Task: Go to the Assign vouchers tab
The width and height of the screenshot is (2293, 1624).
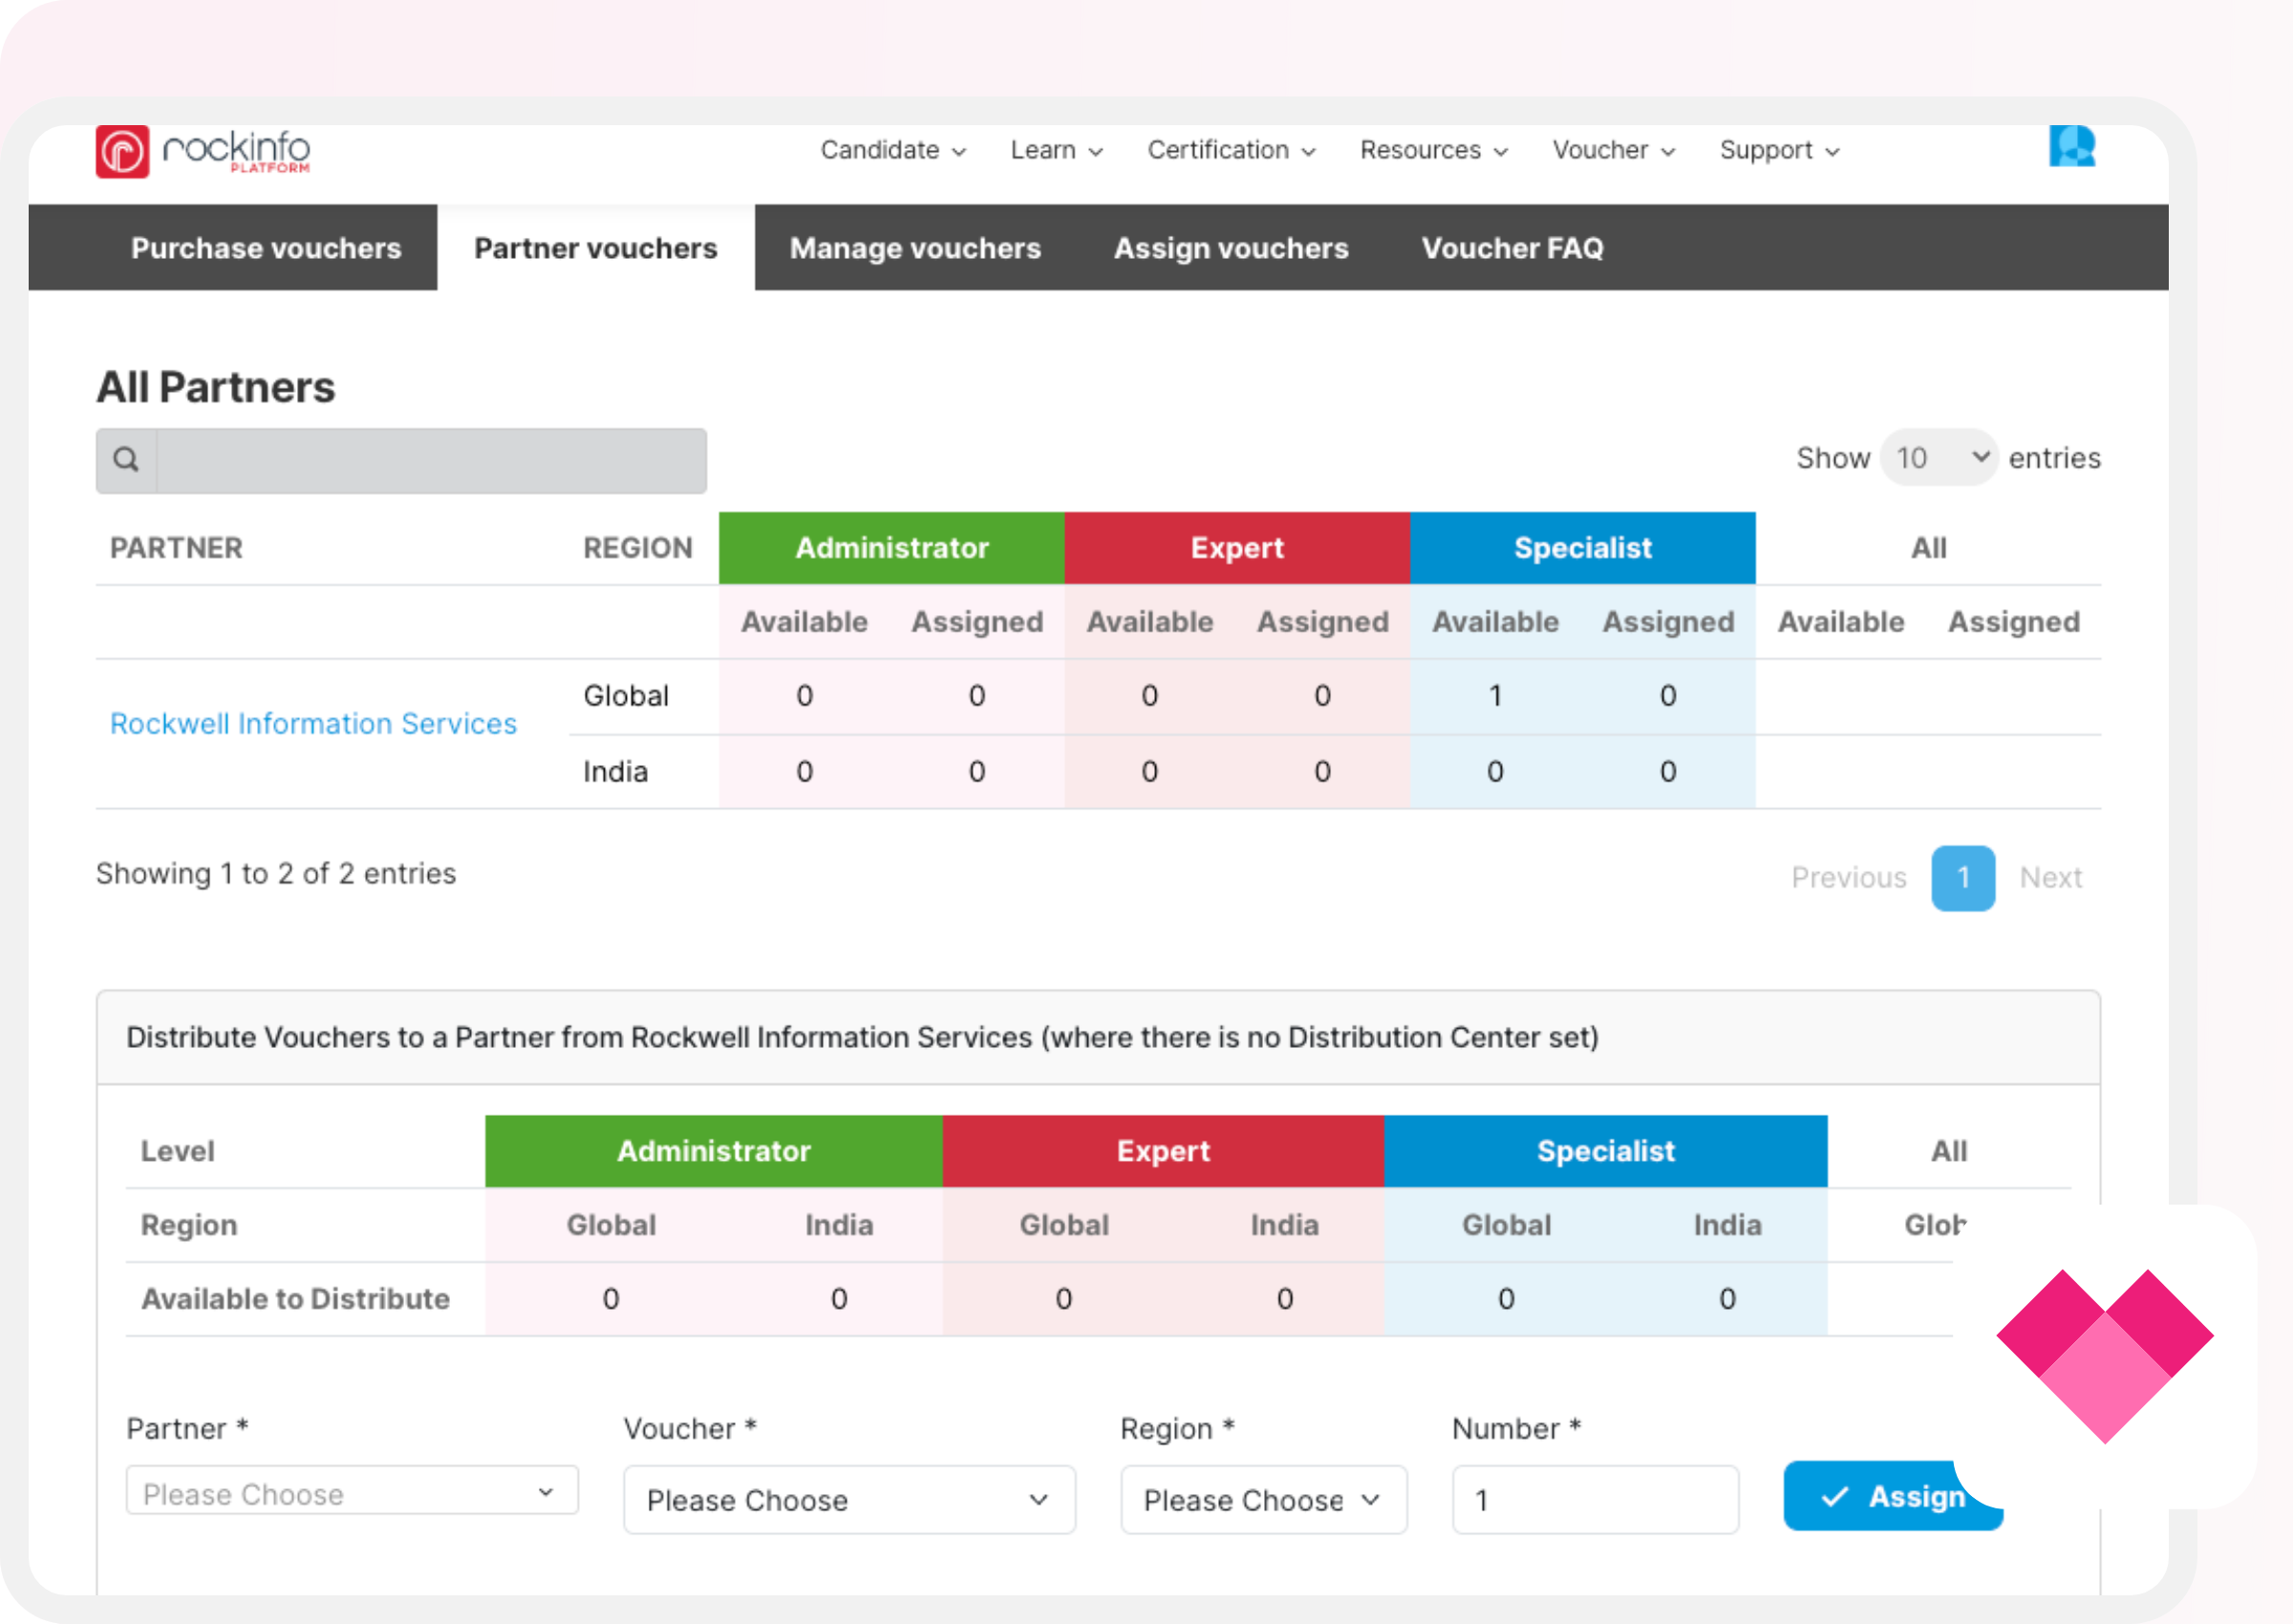Action: tap(1231, 248)
